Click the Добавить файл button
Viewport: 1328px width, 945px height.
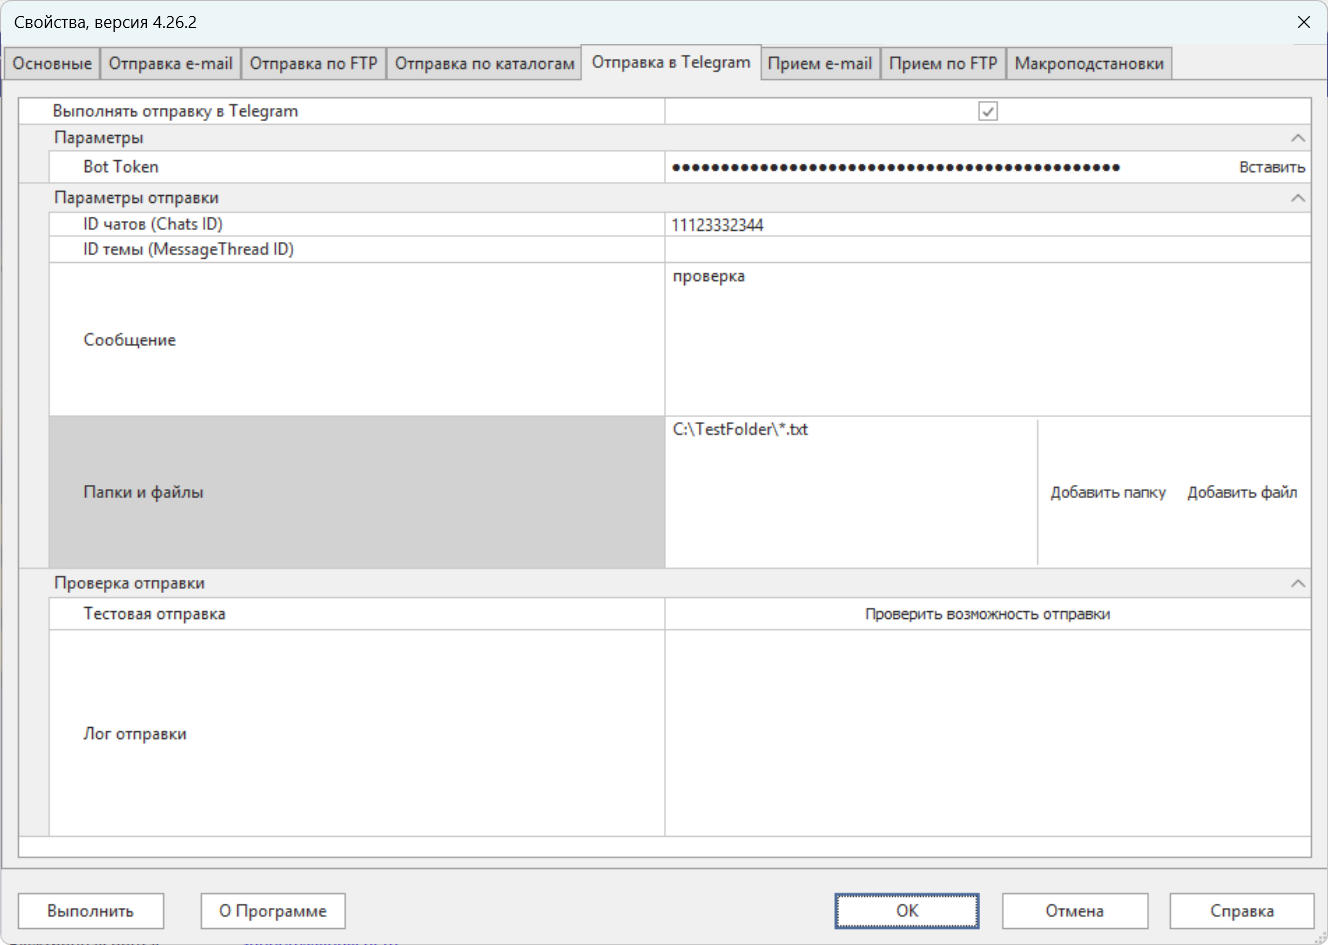tap(1241, 493)
